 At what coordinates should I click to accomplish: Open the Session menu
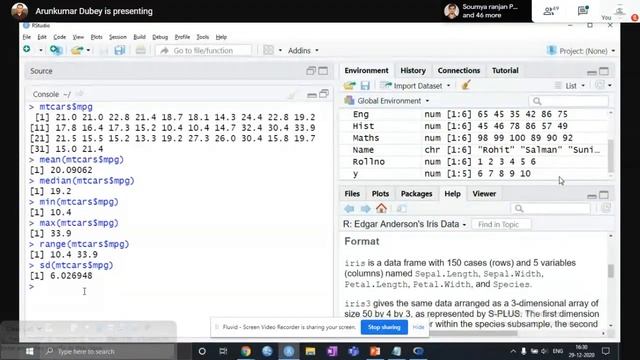118,37
